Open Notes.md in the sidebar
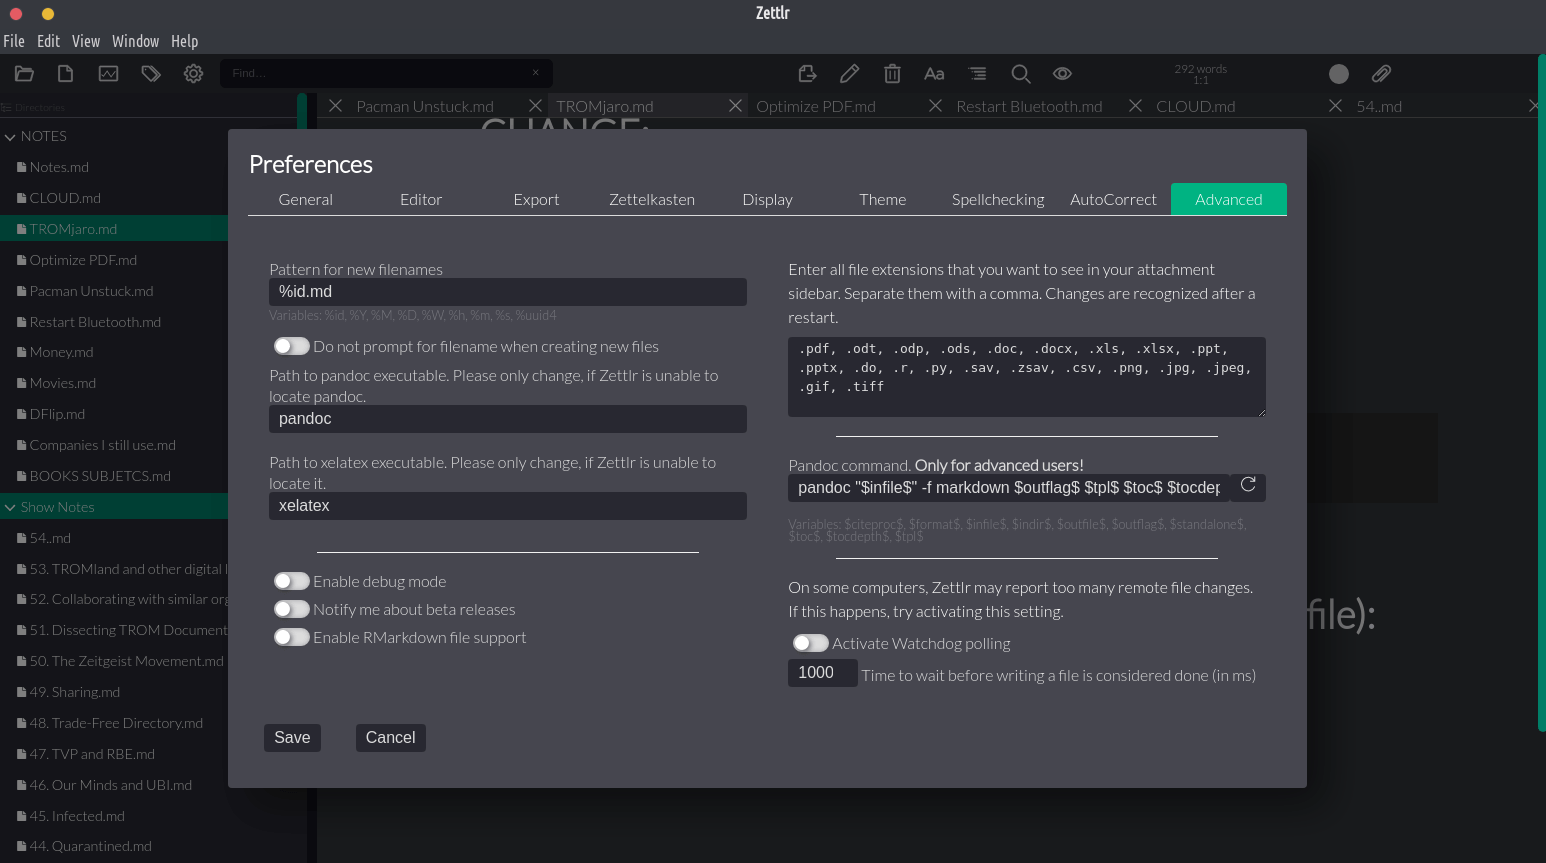The height and width of the screenshot is (863, 1546). pos(59,167)
